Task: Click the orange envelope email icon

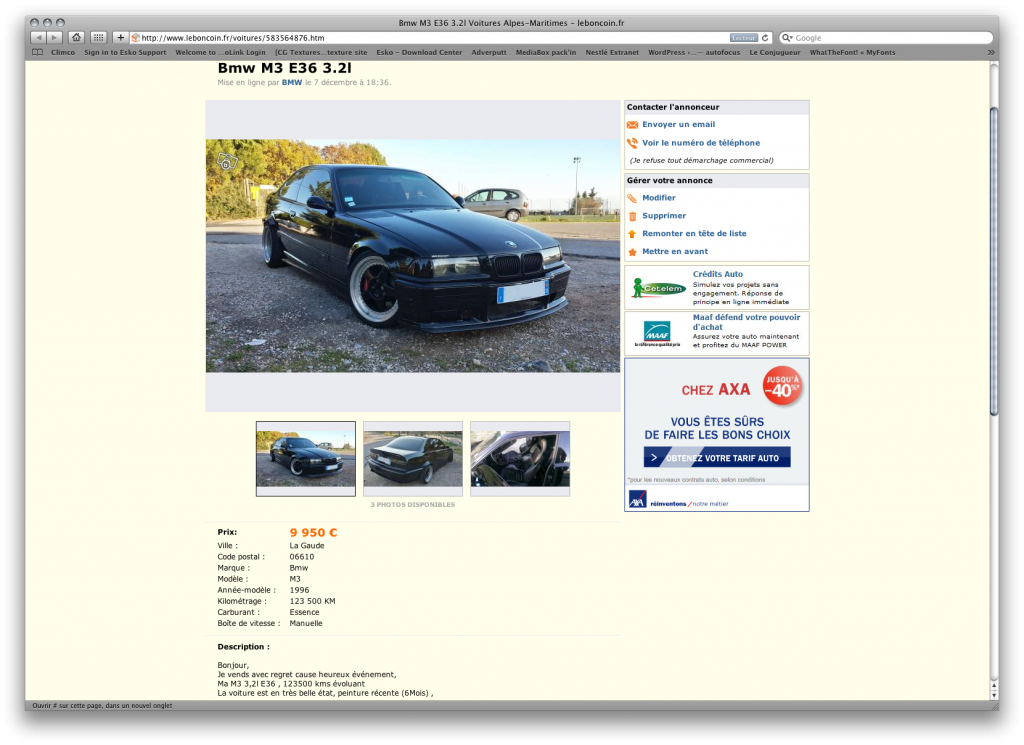Action: tap(632, 125)
